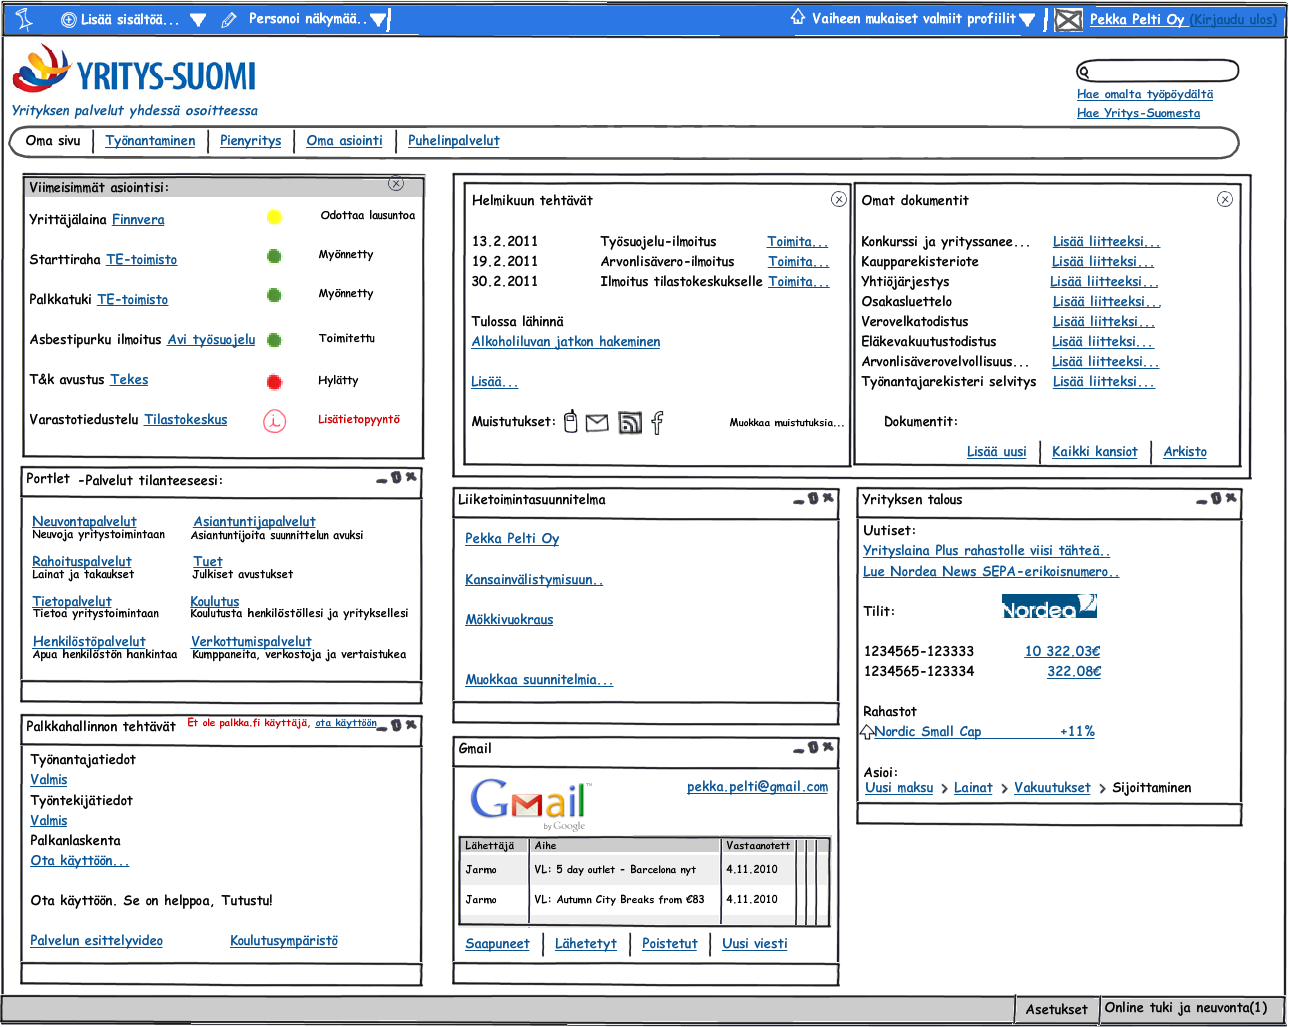The image size is (1289, 1027).
Task: Click the Kirjaudu ulos link
Action: coord(1233,20)
